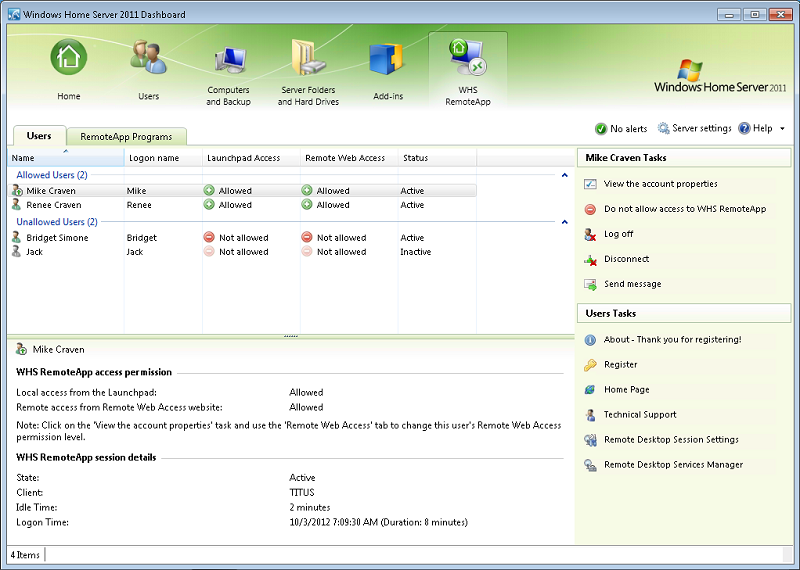Click Jack's user icon in the list
The image size is (800, 570).
(x=17, y=252)
